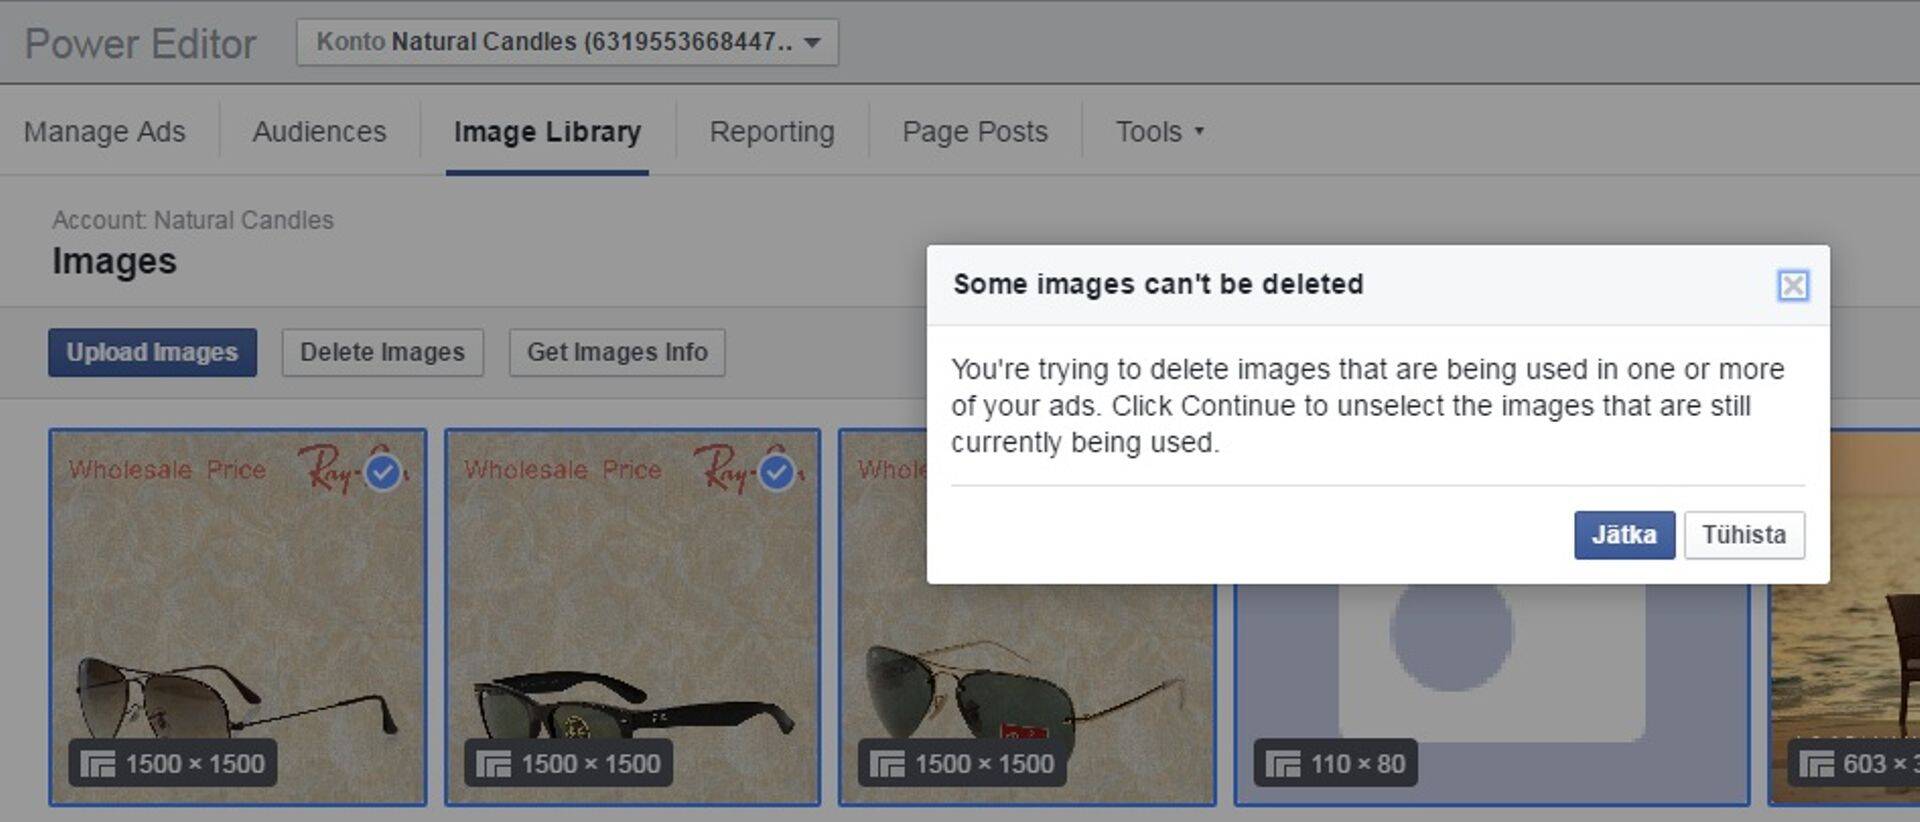Click size icon on the beach photo badge
1920x822 pixels.
tap(1816, 765)
